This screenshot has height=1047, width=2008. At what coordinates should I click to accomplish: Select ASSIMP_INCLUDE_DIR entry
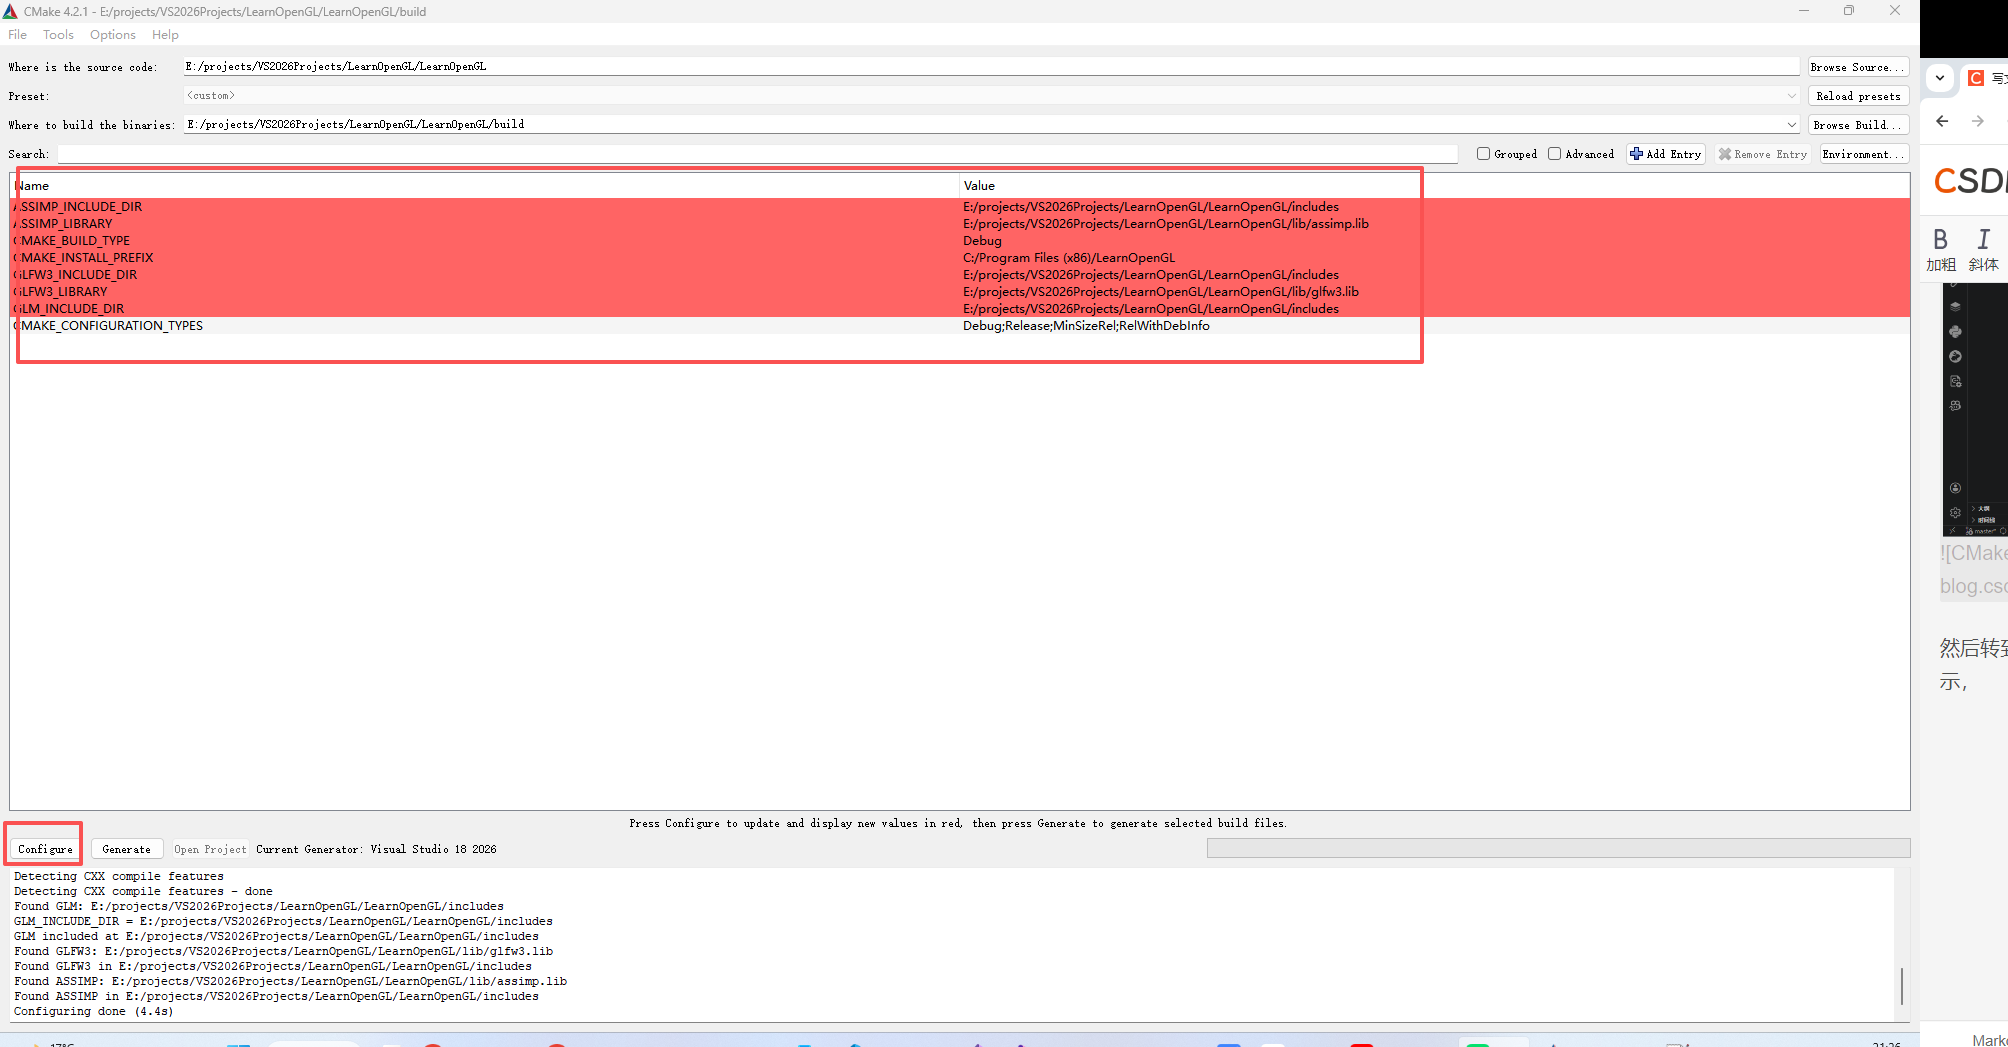click(78, 207)
